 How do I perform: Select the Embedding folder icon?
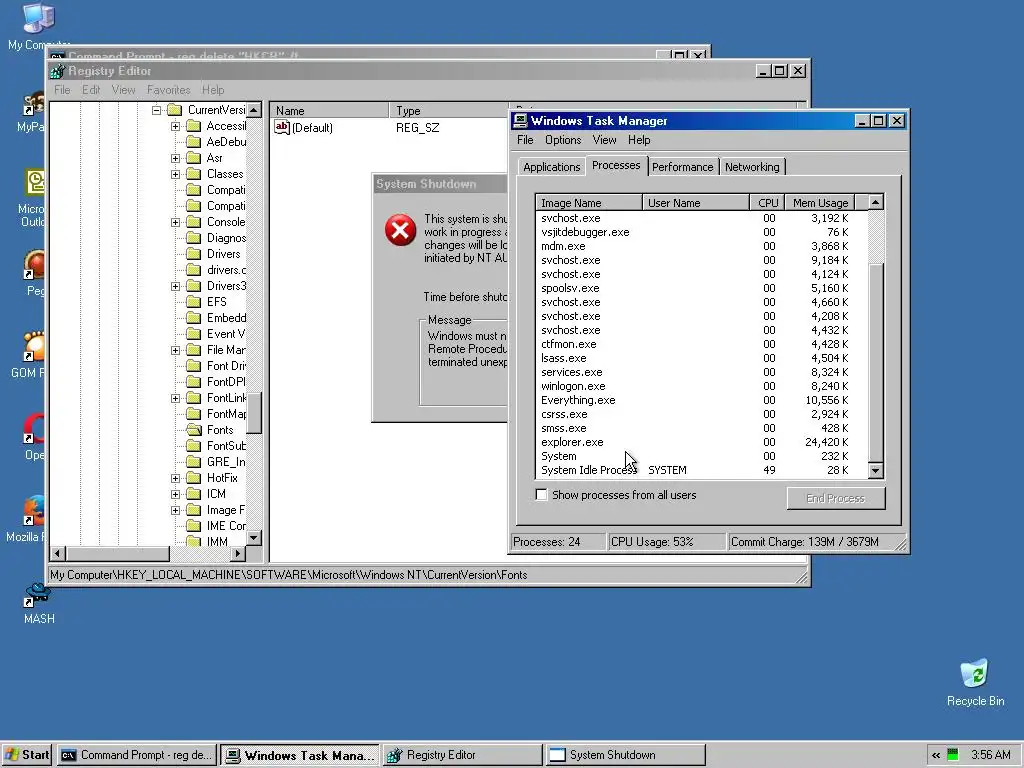pyautogui.click(x=193, y=318)
